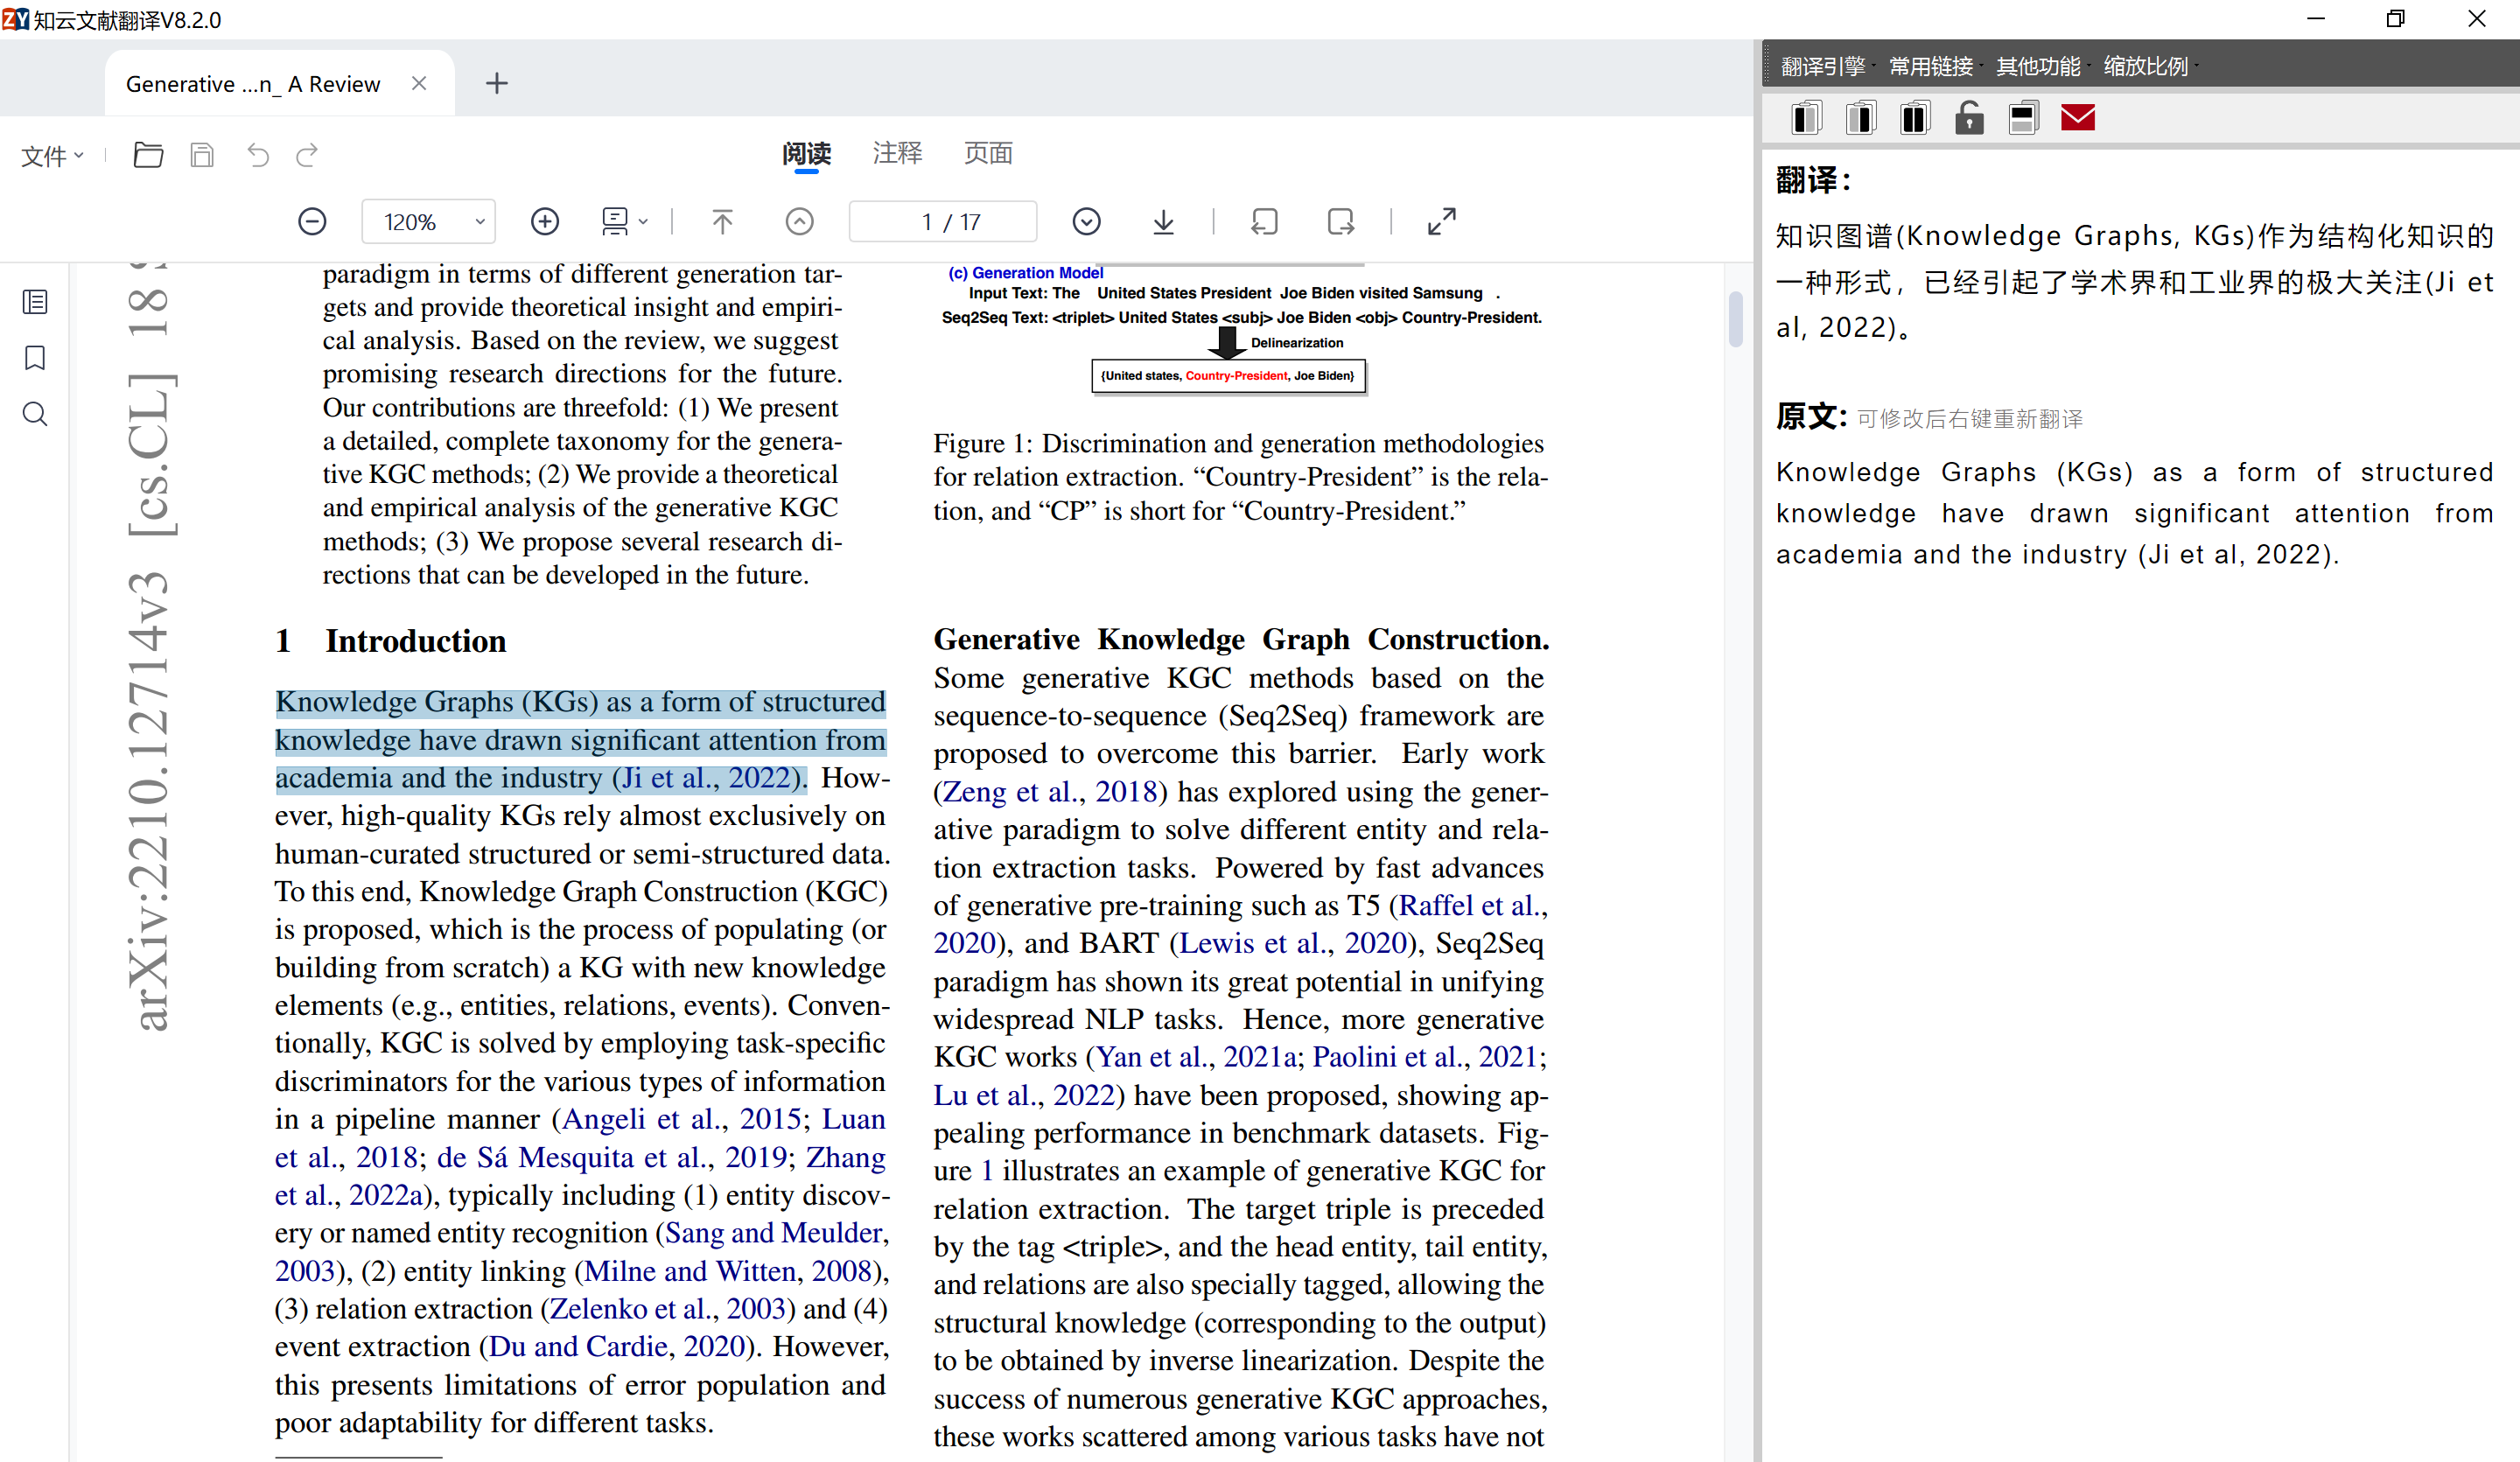Restore down the application window
This screenshot has height=1462, width=2520.
coord(2395,19)
